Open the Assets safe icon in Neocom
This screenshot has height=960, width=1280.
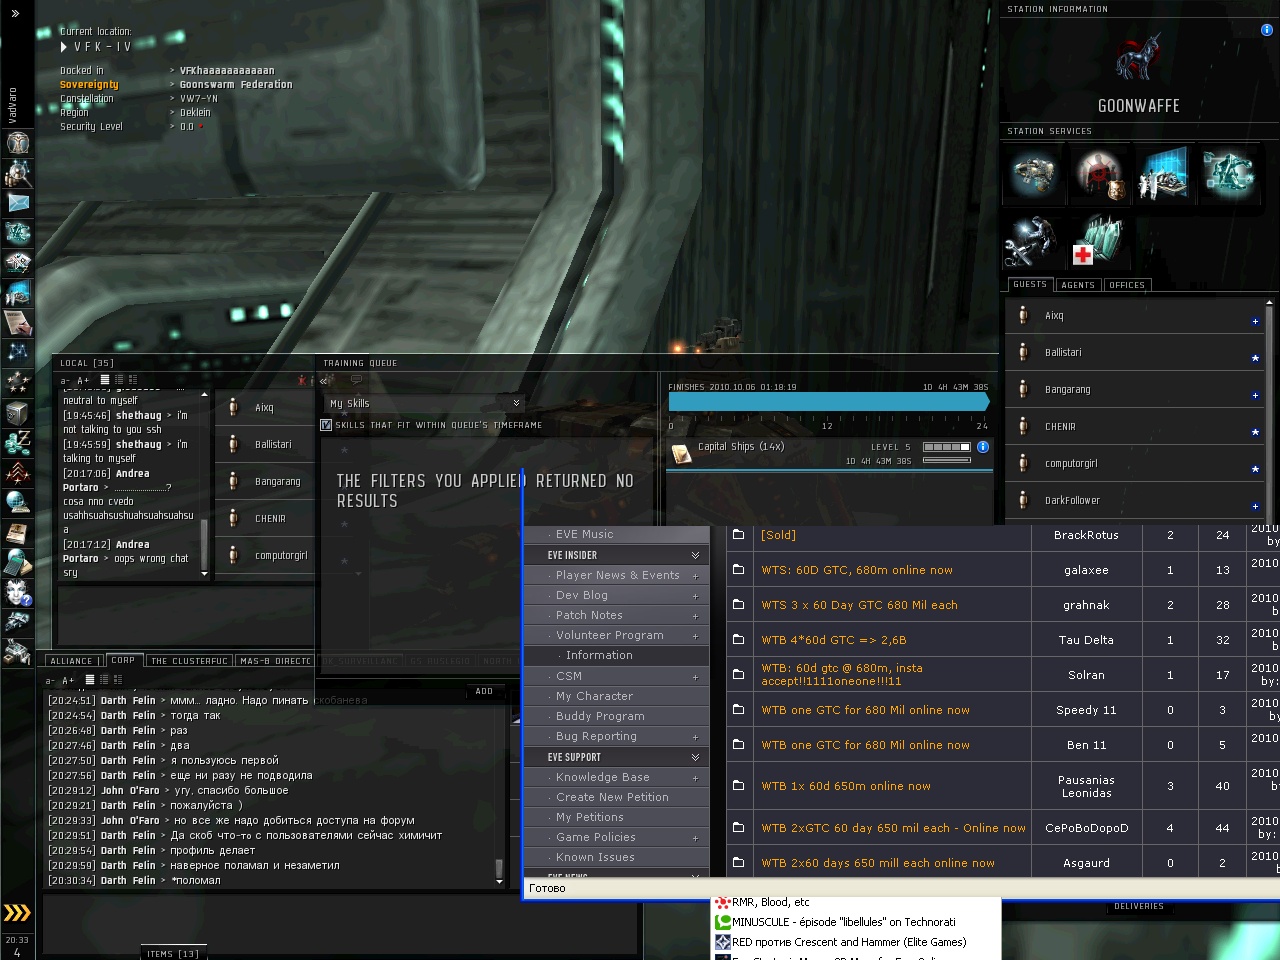[17, 413]
